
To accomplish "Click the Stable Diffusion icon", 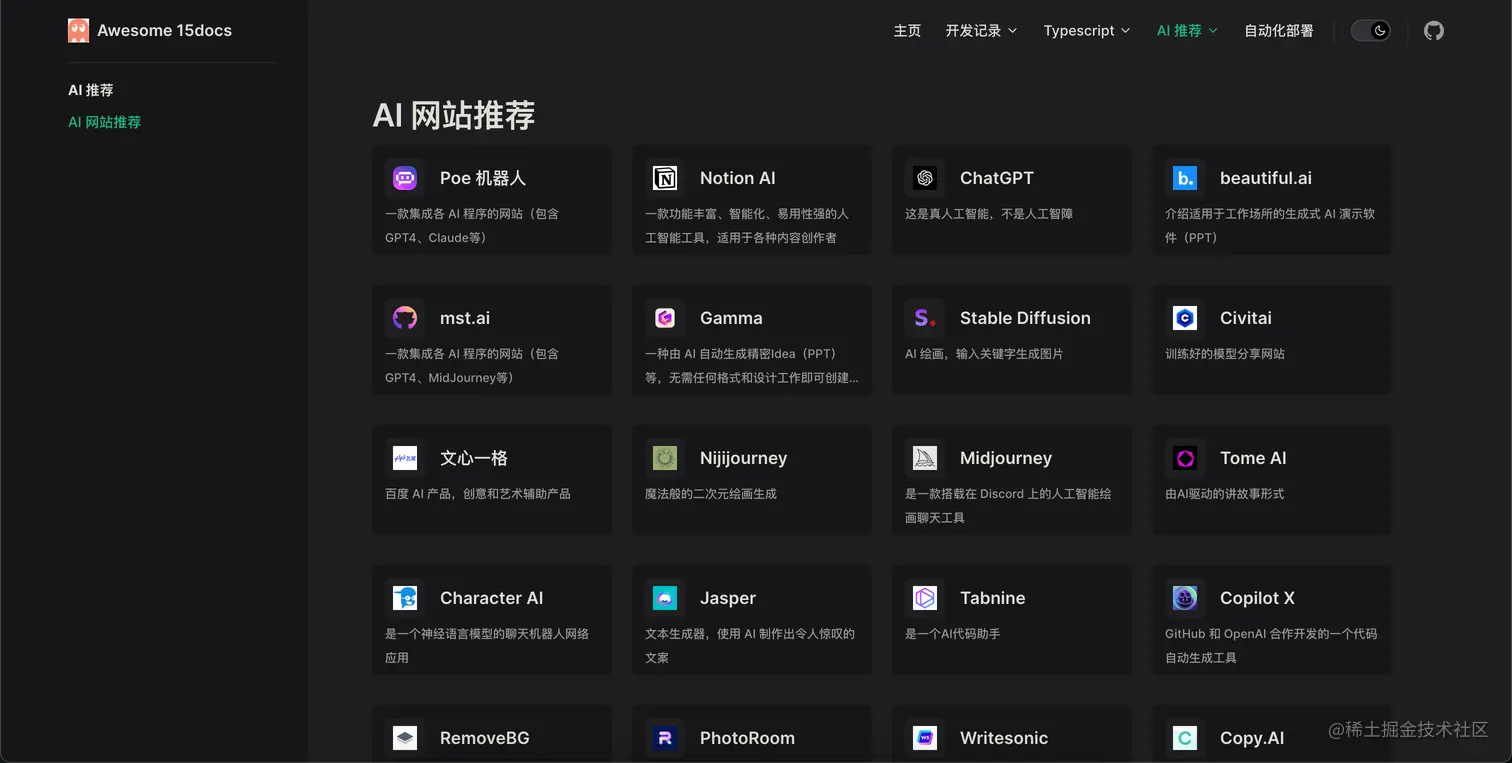I will point(924,317).
